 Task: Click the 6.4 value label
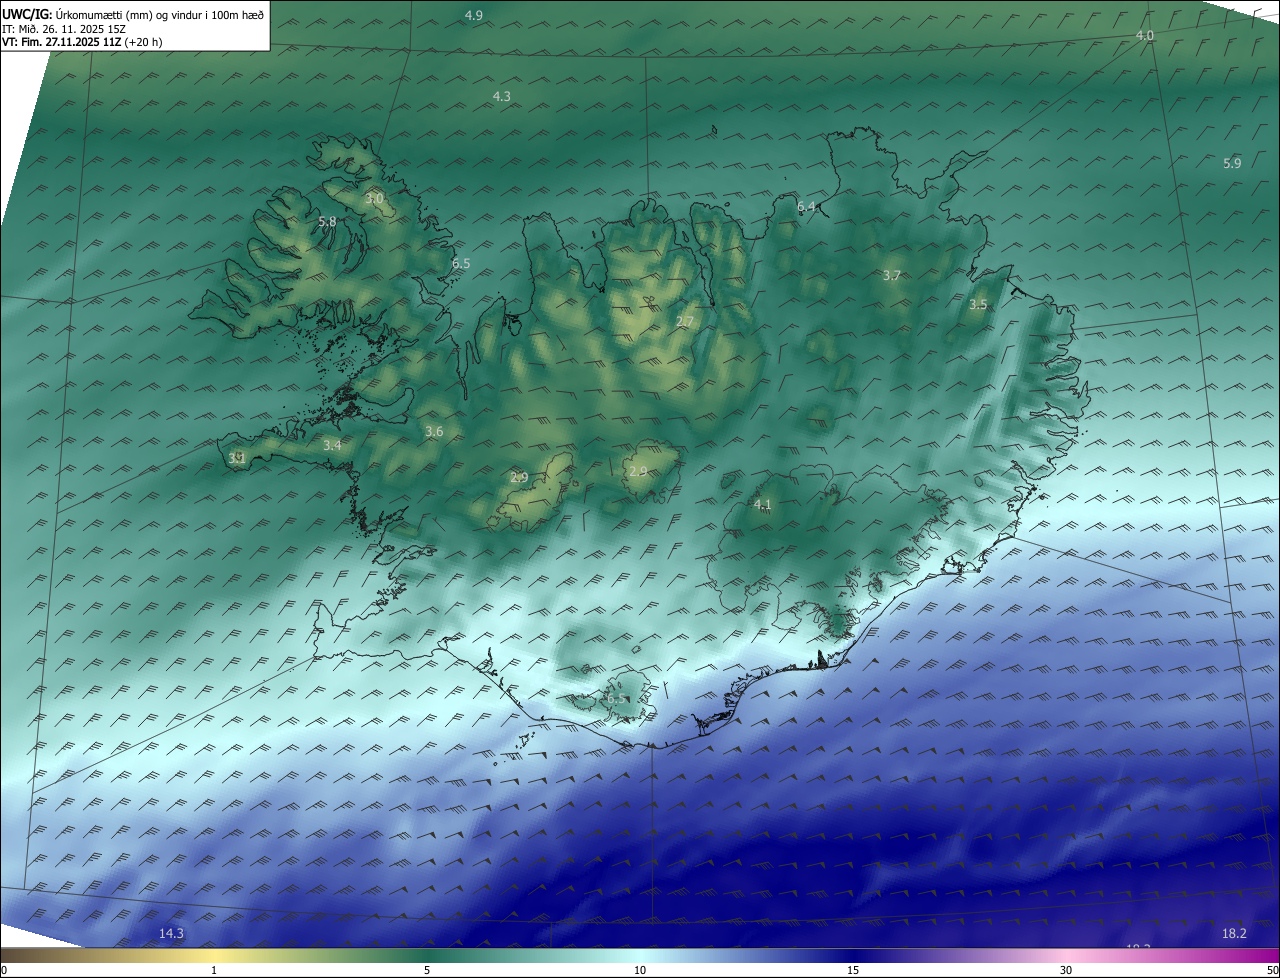click(806, 207)
